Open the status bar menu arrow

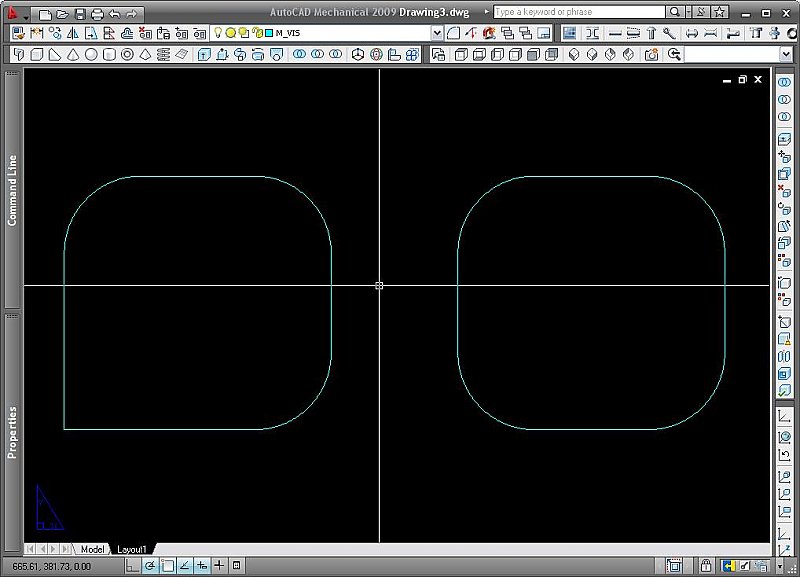pyautogui.click(x=780, y=566)
